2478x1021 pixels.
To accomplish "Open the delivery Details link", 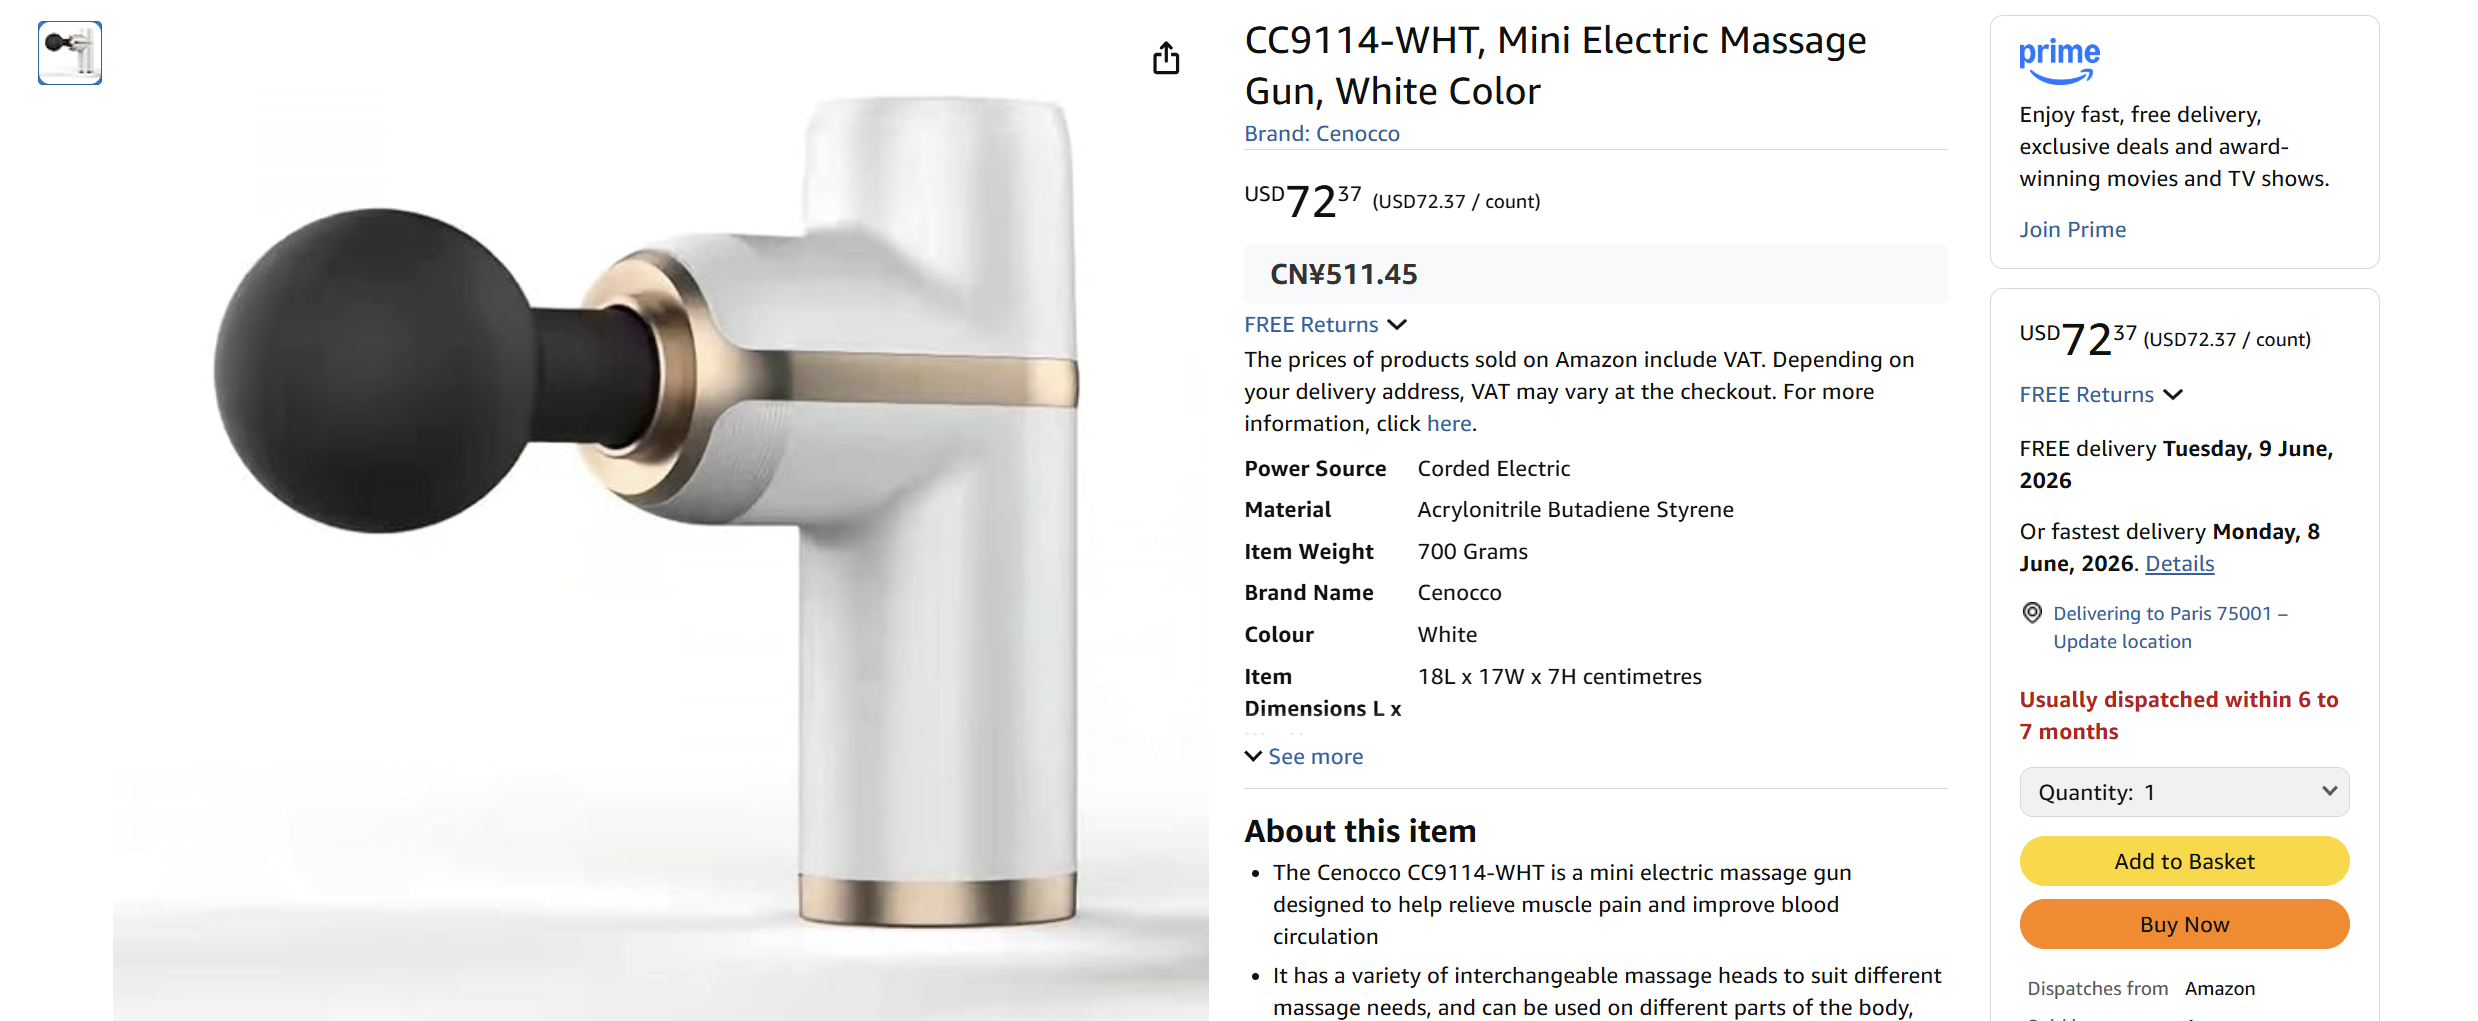I will tap(2179, 564).
